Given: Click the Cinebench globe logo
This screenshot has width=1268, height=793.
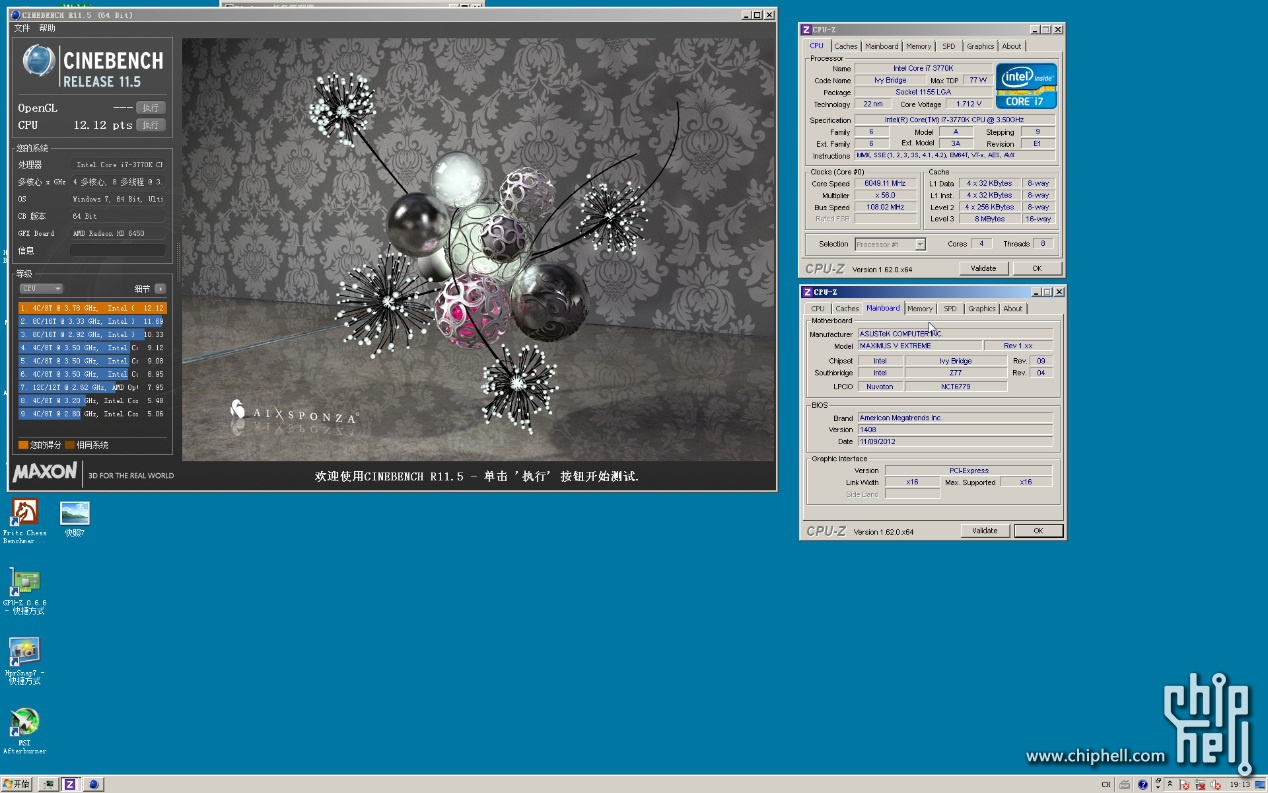Looking at the screenshot, I should tap(39, 61).
